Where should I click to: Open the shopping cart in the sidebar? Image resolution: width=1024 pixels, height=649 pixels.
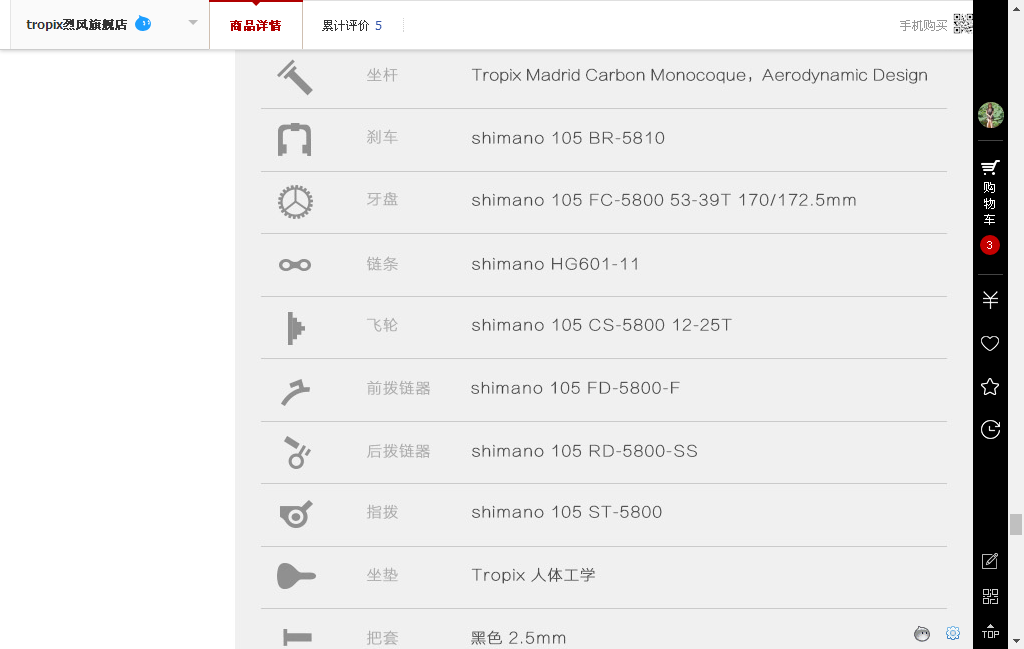(990, 190)
